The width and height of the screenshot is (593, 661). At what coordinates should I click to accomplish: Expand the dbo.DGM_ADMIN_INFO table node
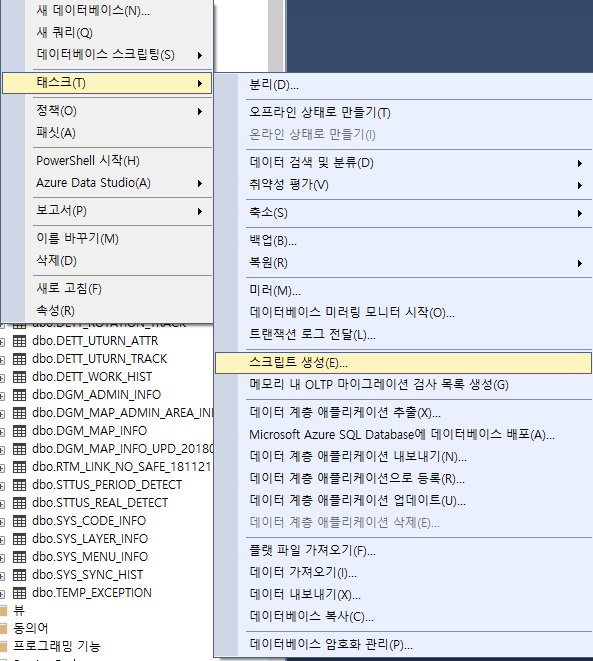(2, 396)
